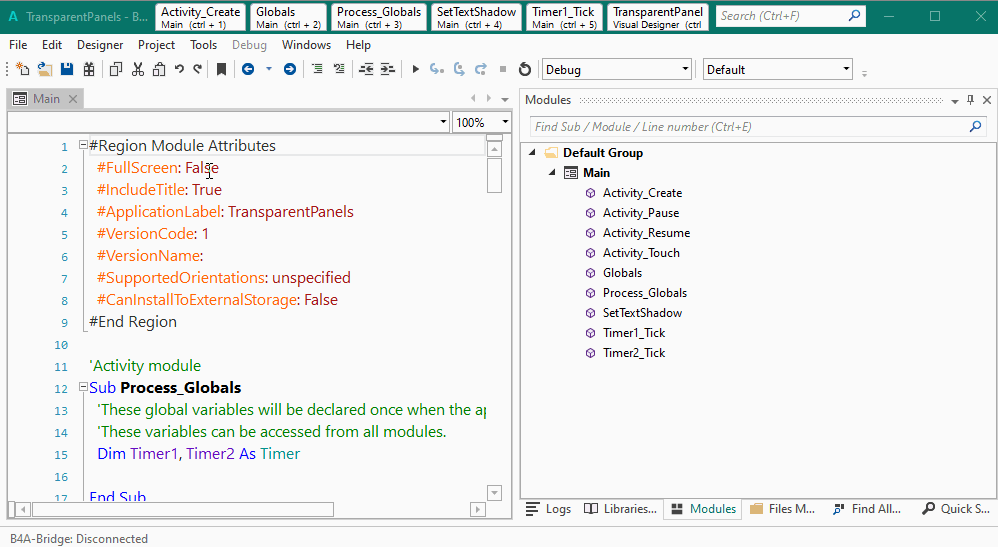Viewport: 998px width, 547px height.
Task: Decrease indent of selected lines
Action: click(366, 69)
